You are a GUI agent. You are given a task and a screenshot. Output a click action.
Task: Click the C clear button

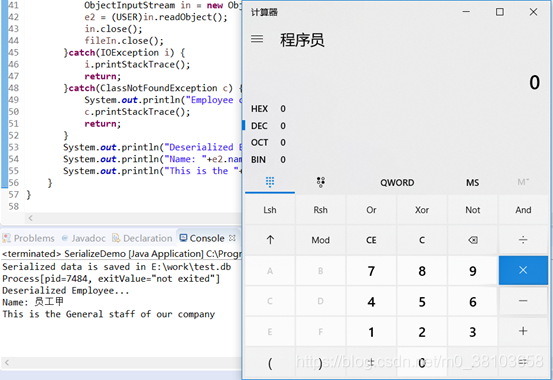[x=422, y=240]
